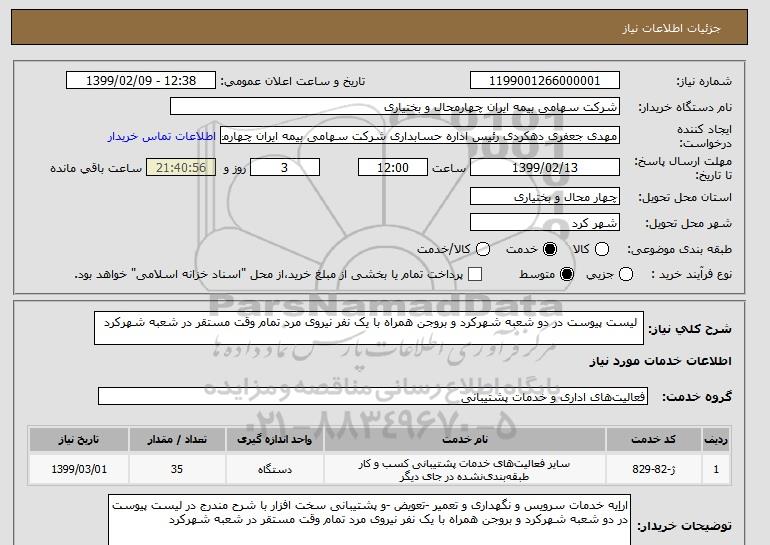Viewport: 770px width, 545px height.
Task: Click the توضیحات خریدار text area
Action: pos(369,520)
